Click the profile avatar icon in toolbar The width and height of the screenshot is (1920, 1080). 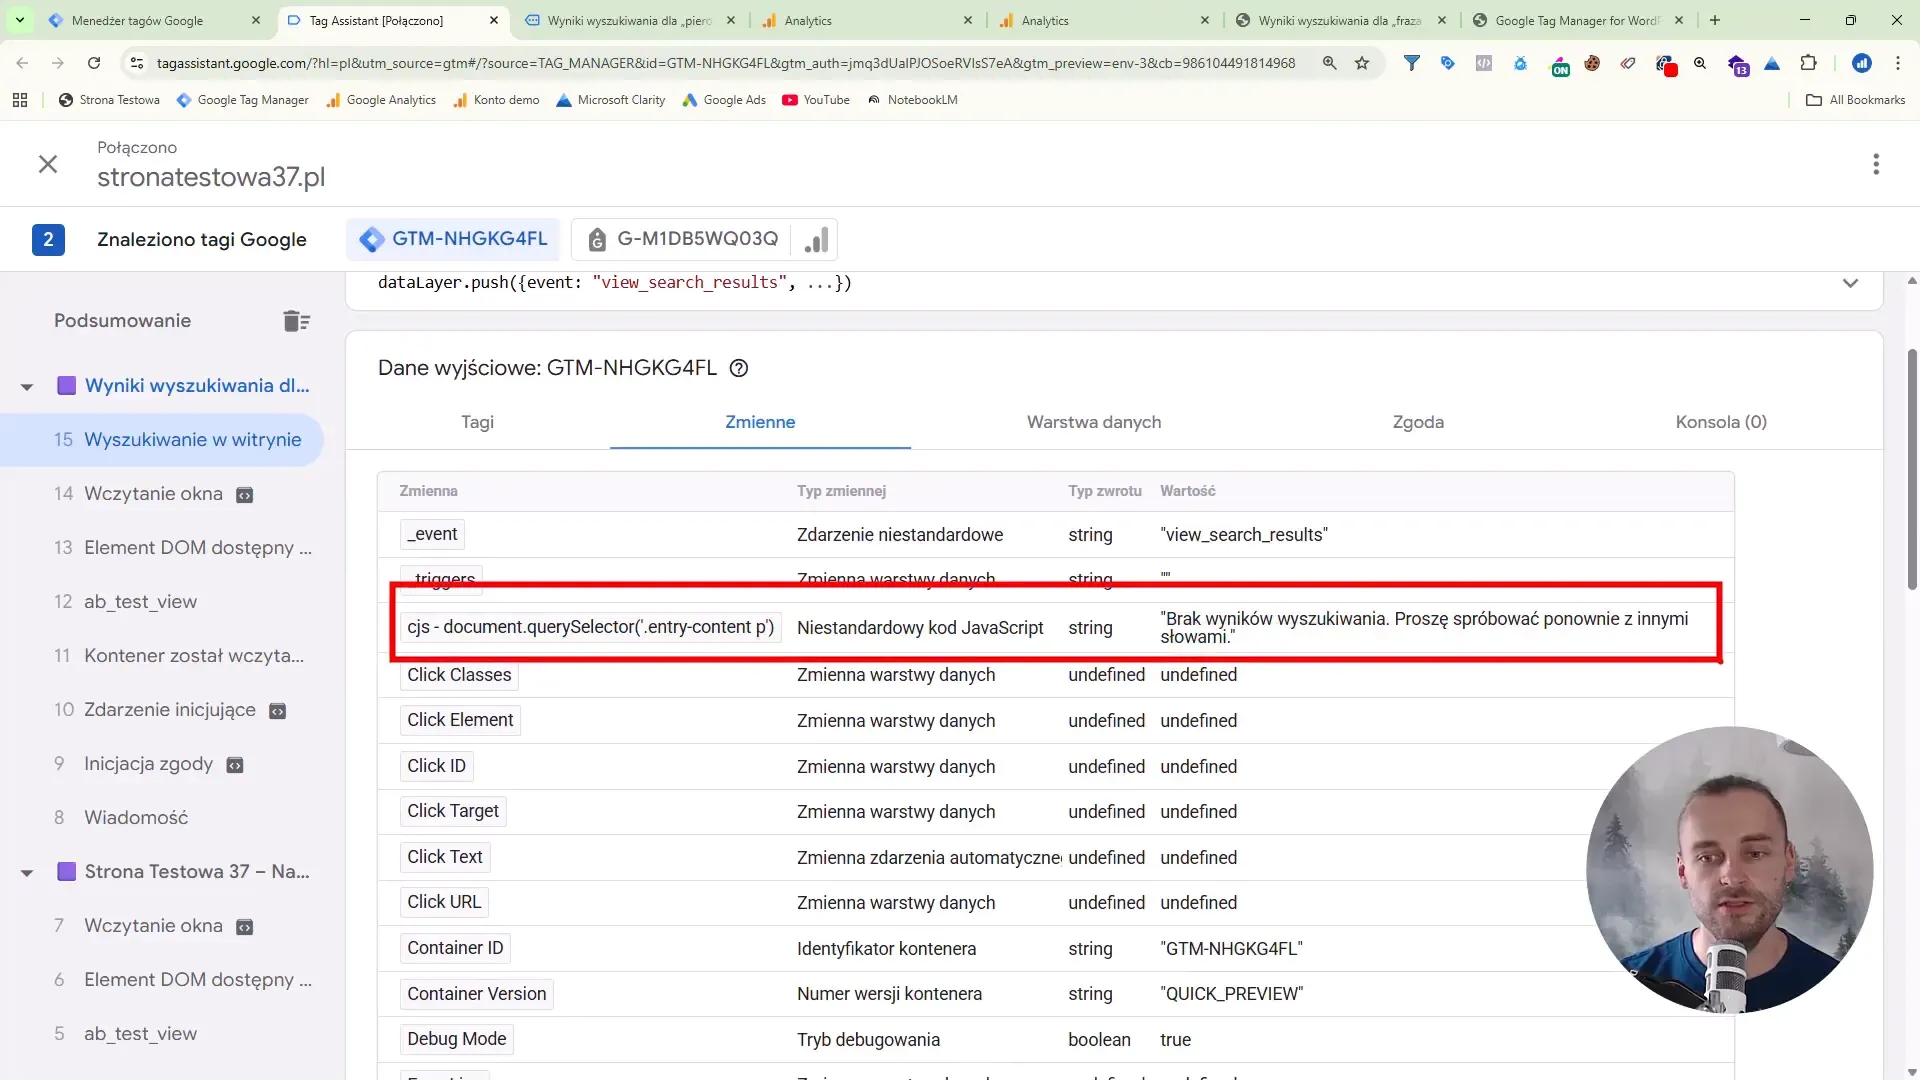pyautogui.click(x=1862, y=63)
